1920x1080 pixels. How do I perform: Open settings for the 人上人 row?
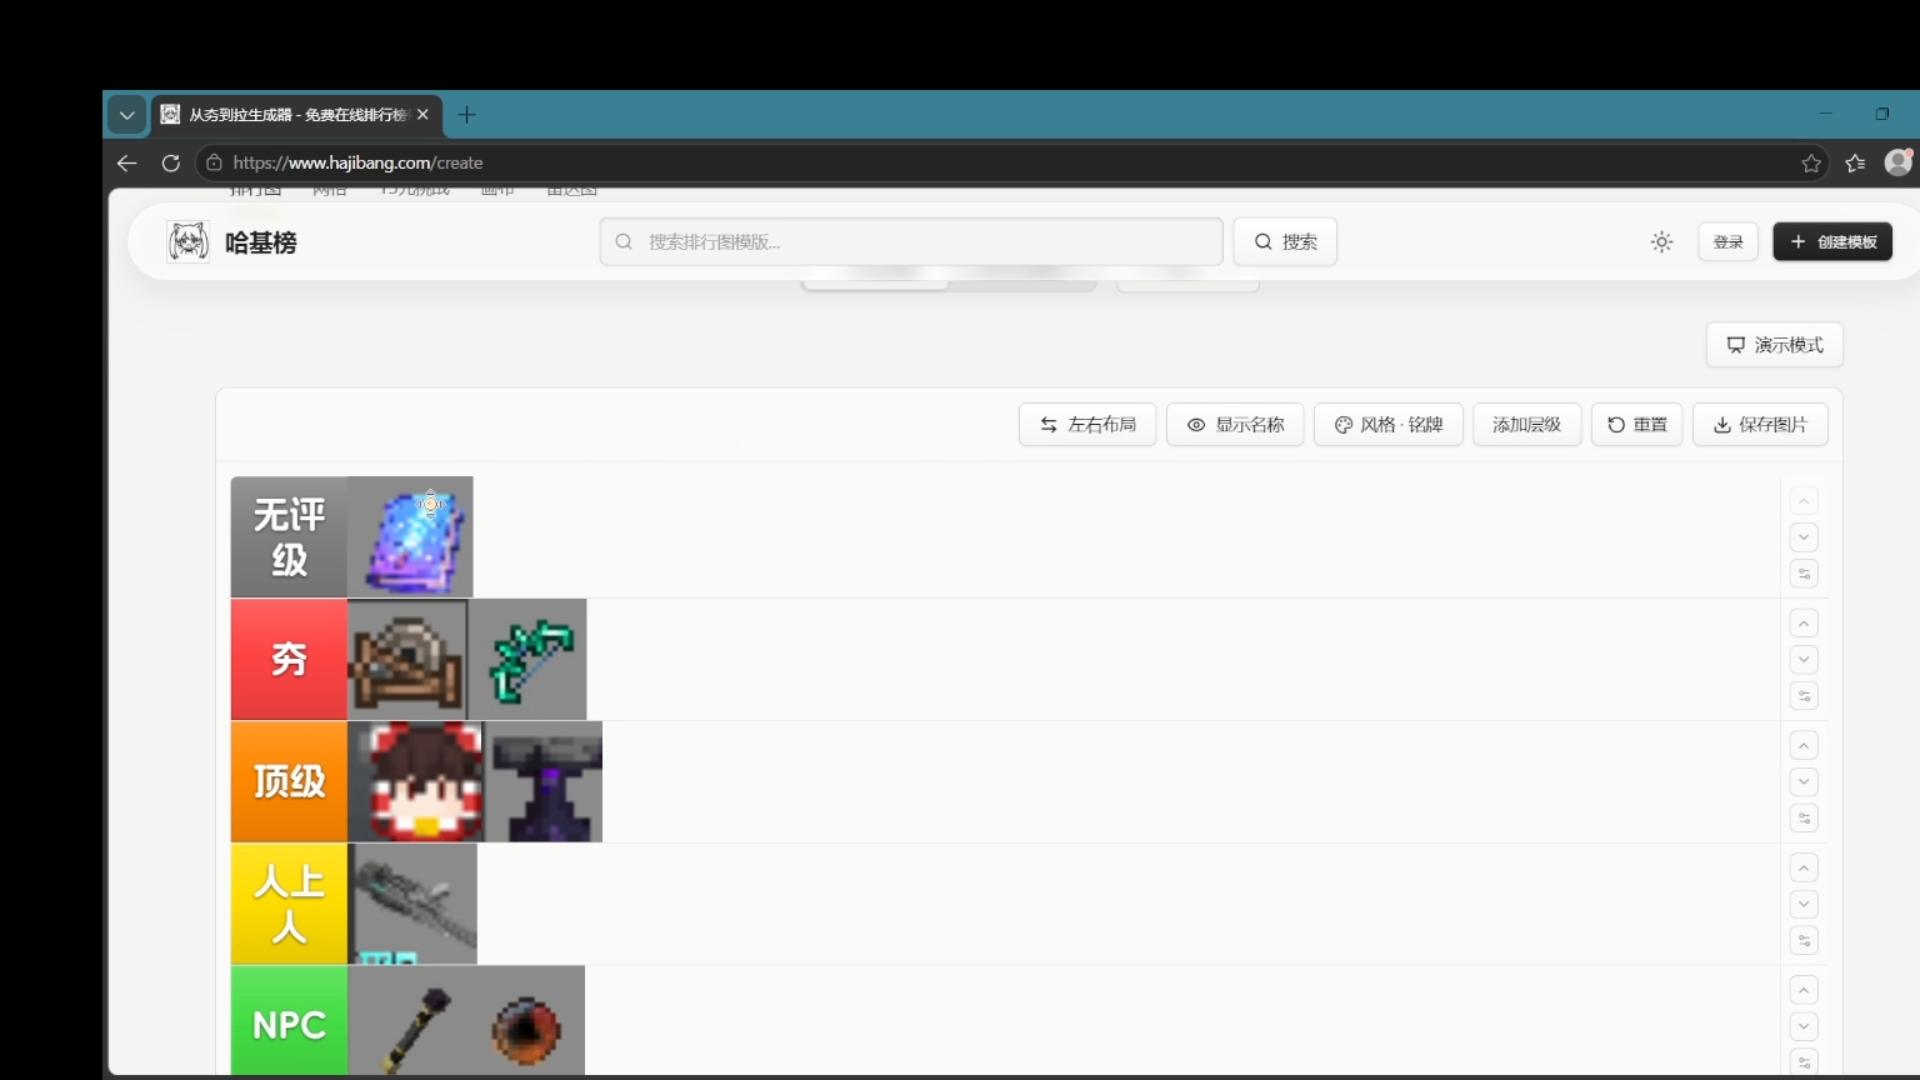[1804, 941]
